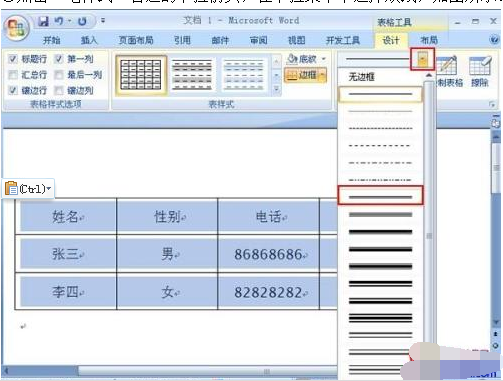
Task: Open the 审阅 tab
Action: (258, 40)
